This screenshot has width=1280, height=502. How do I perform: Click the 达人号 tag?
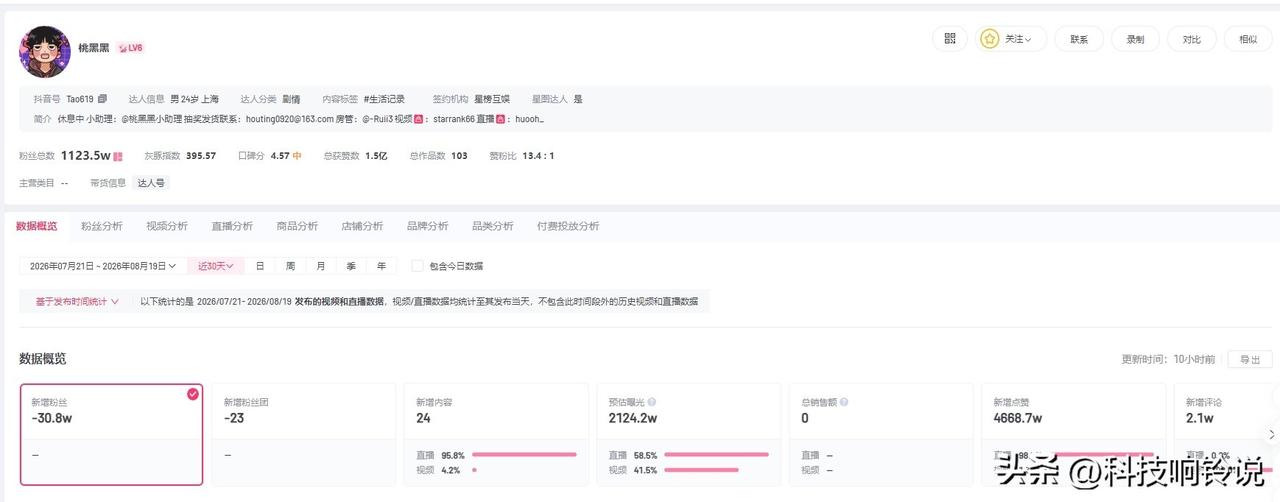pos(151,183)
